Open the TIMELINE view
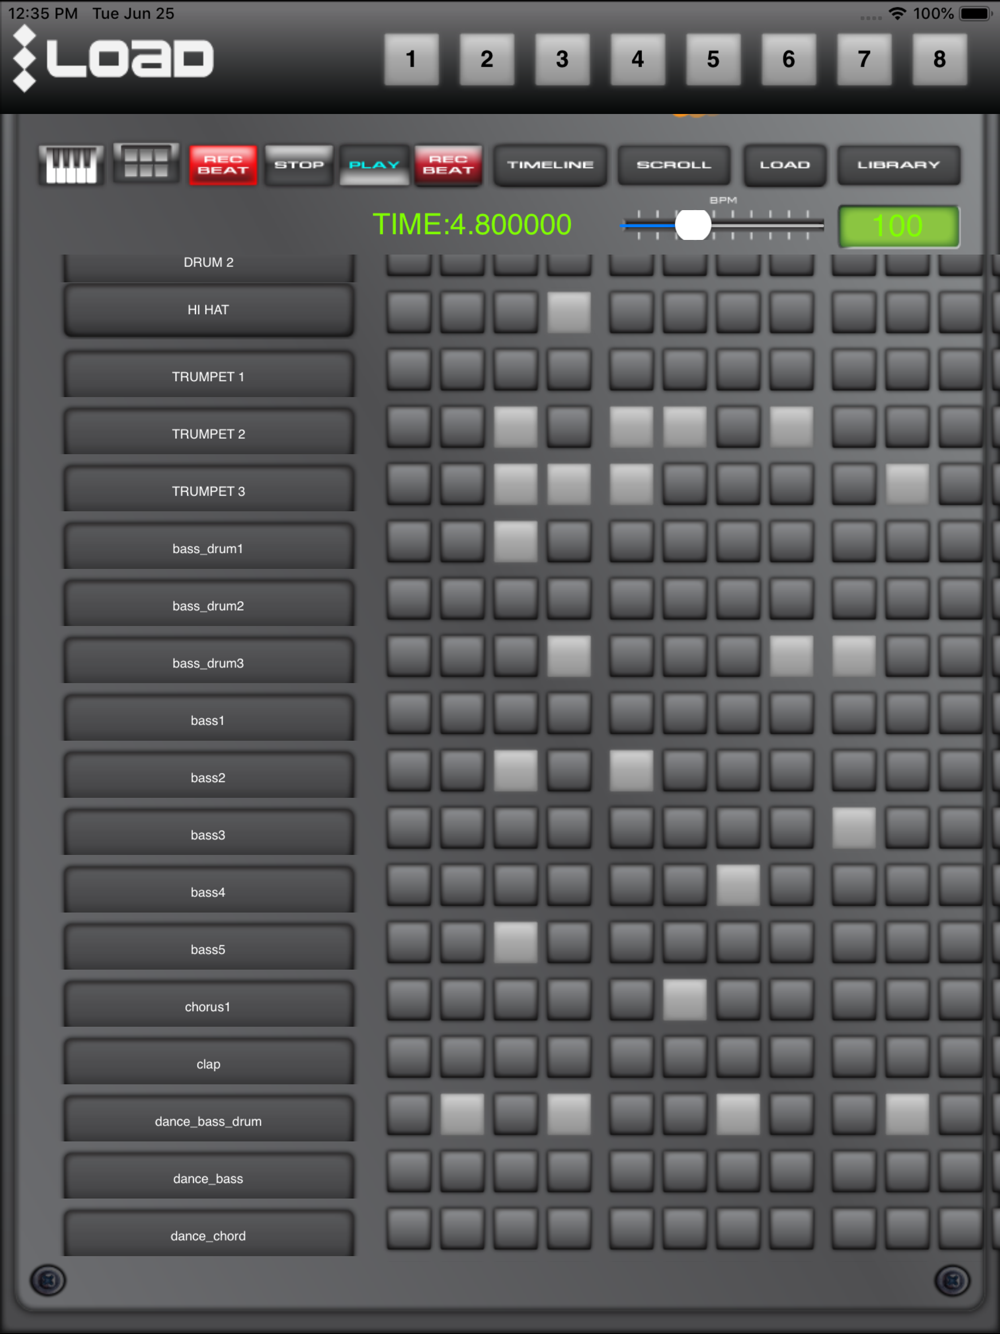This screenshot has height=1334, width=1000. [550, 165]
